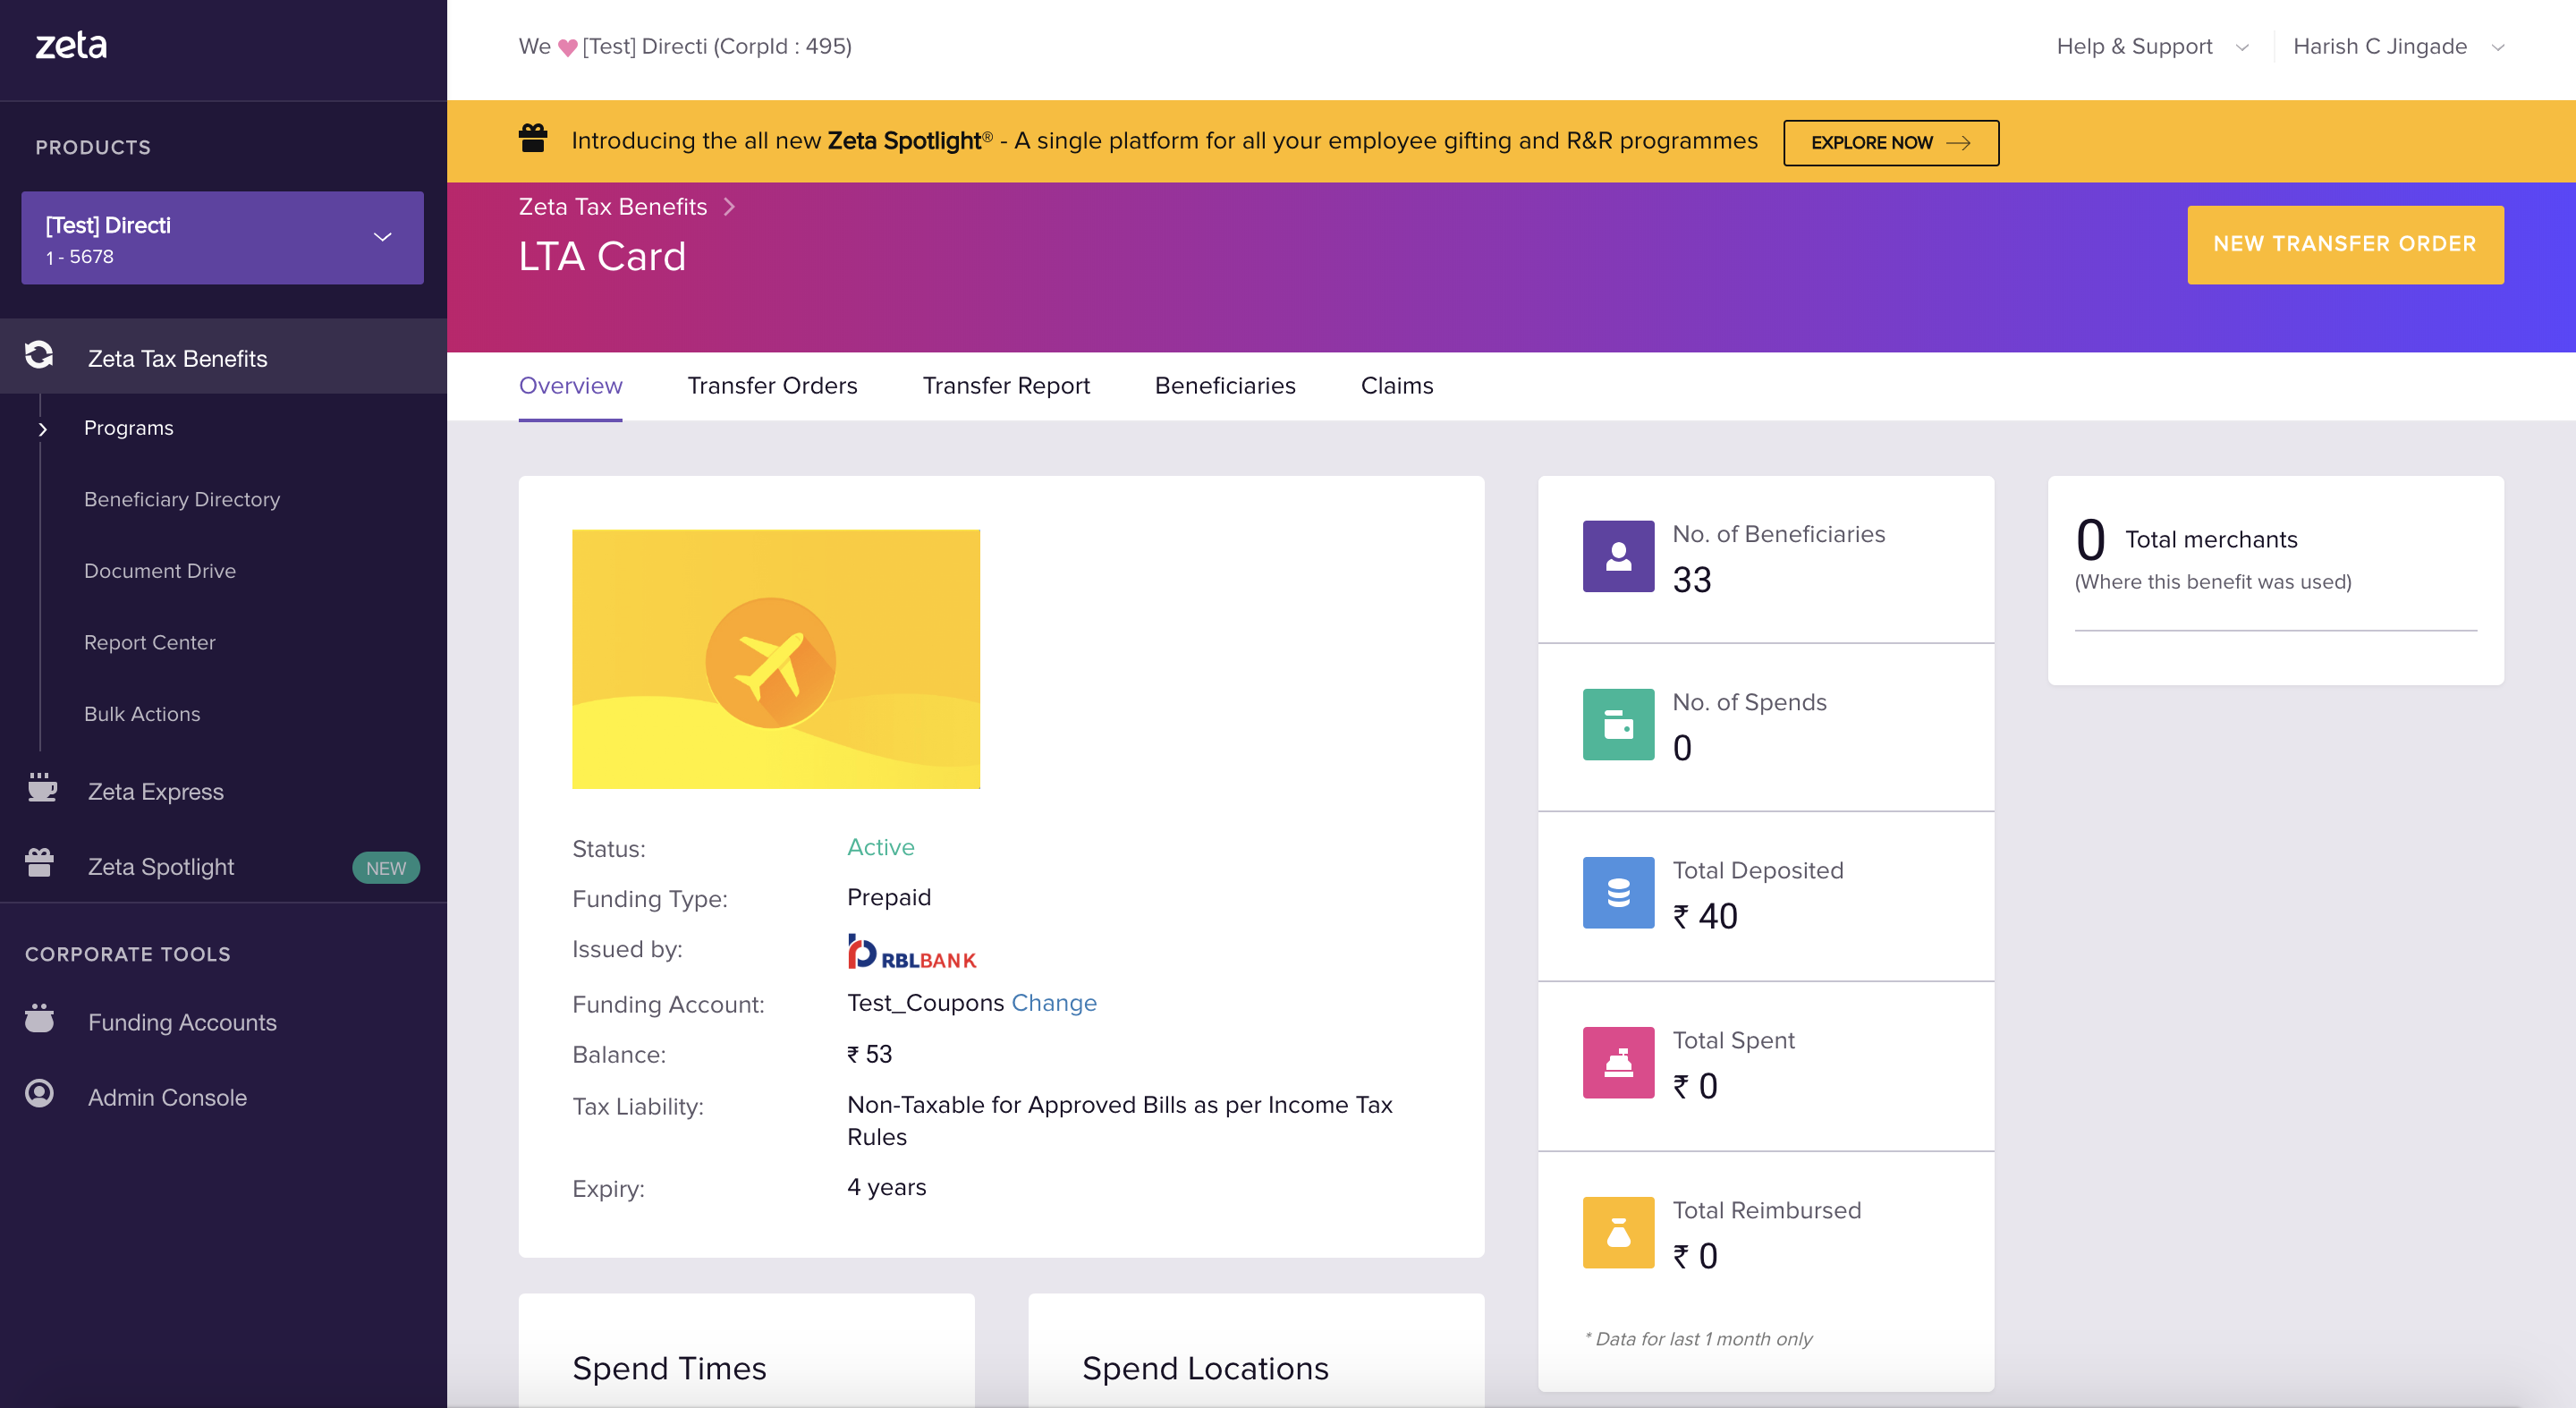Click the gift icon in the yellow banner
Viewport: 2576px width, 1408px height.
533,139
